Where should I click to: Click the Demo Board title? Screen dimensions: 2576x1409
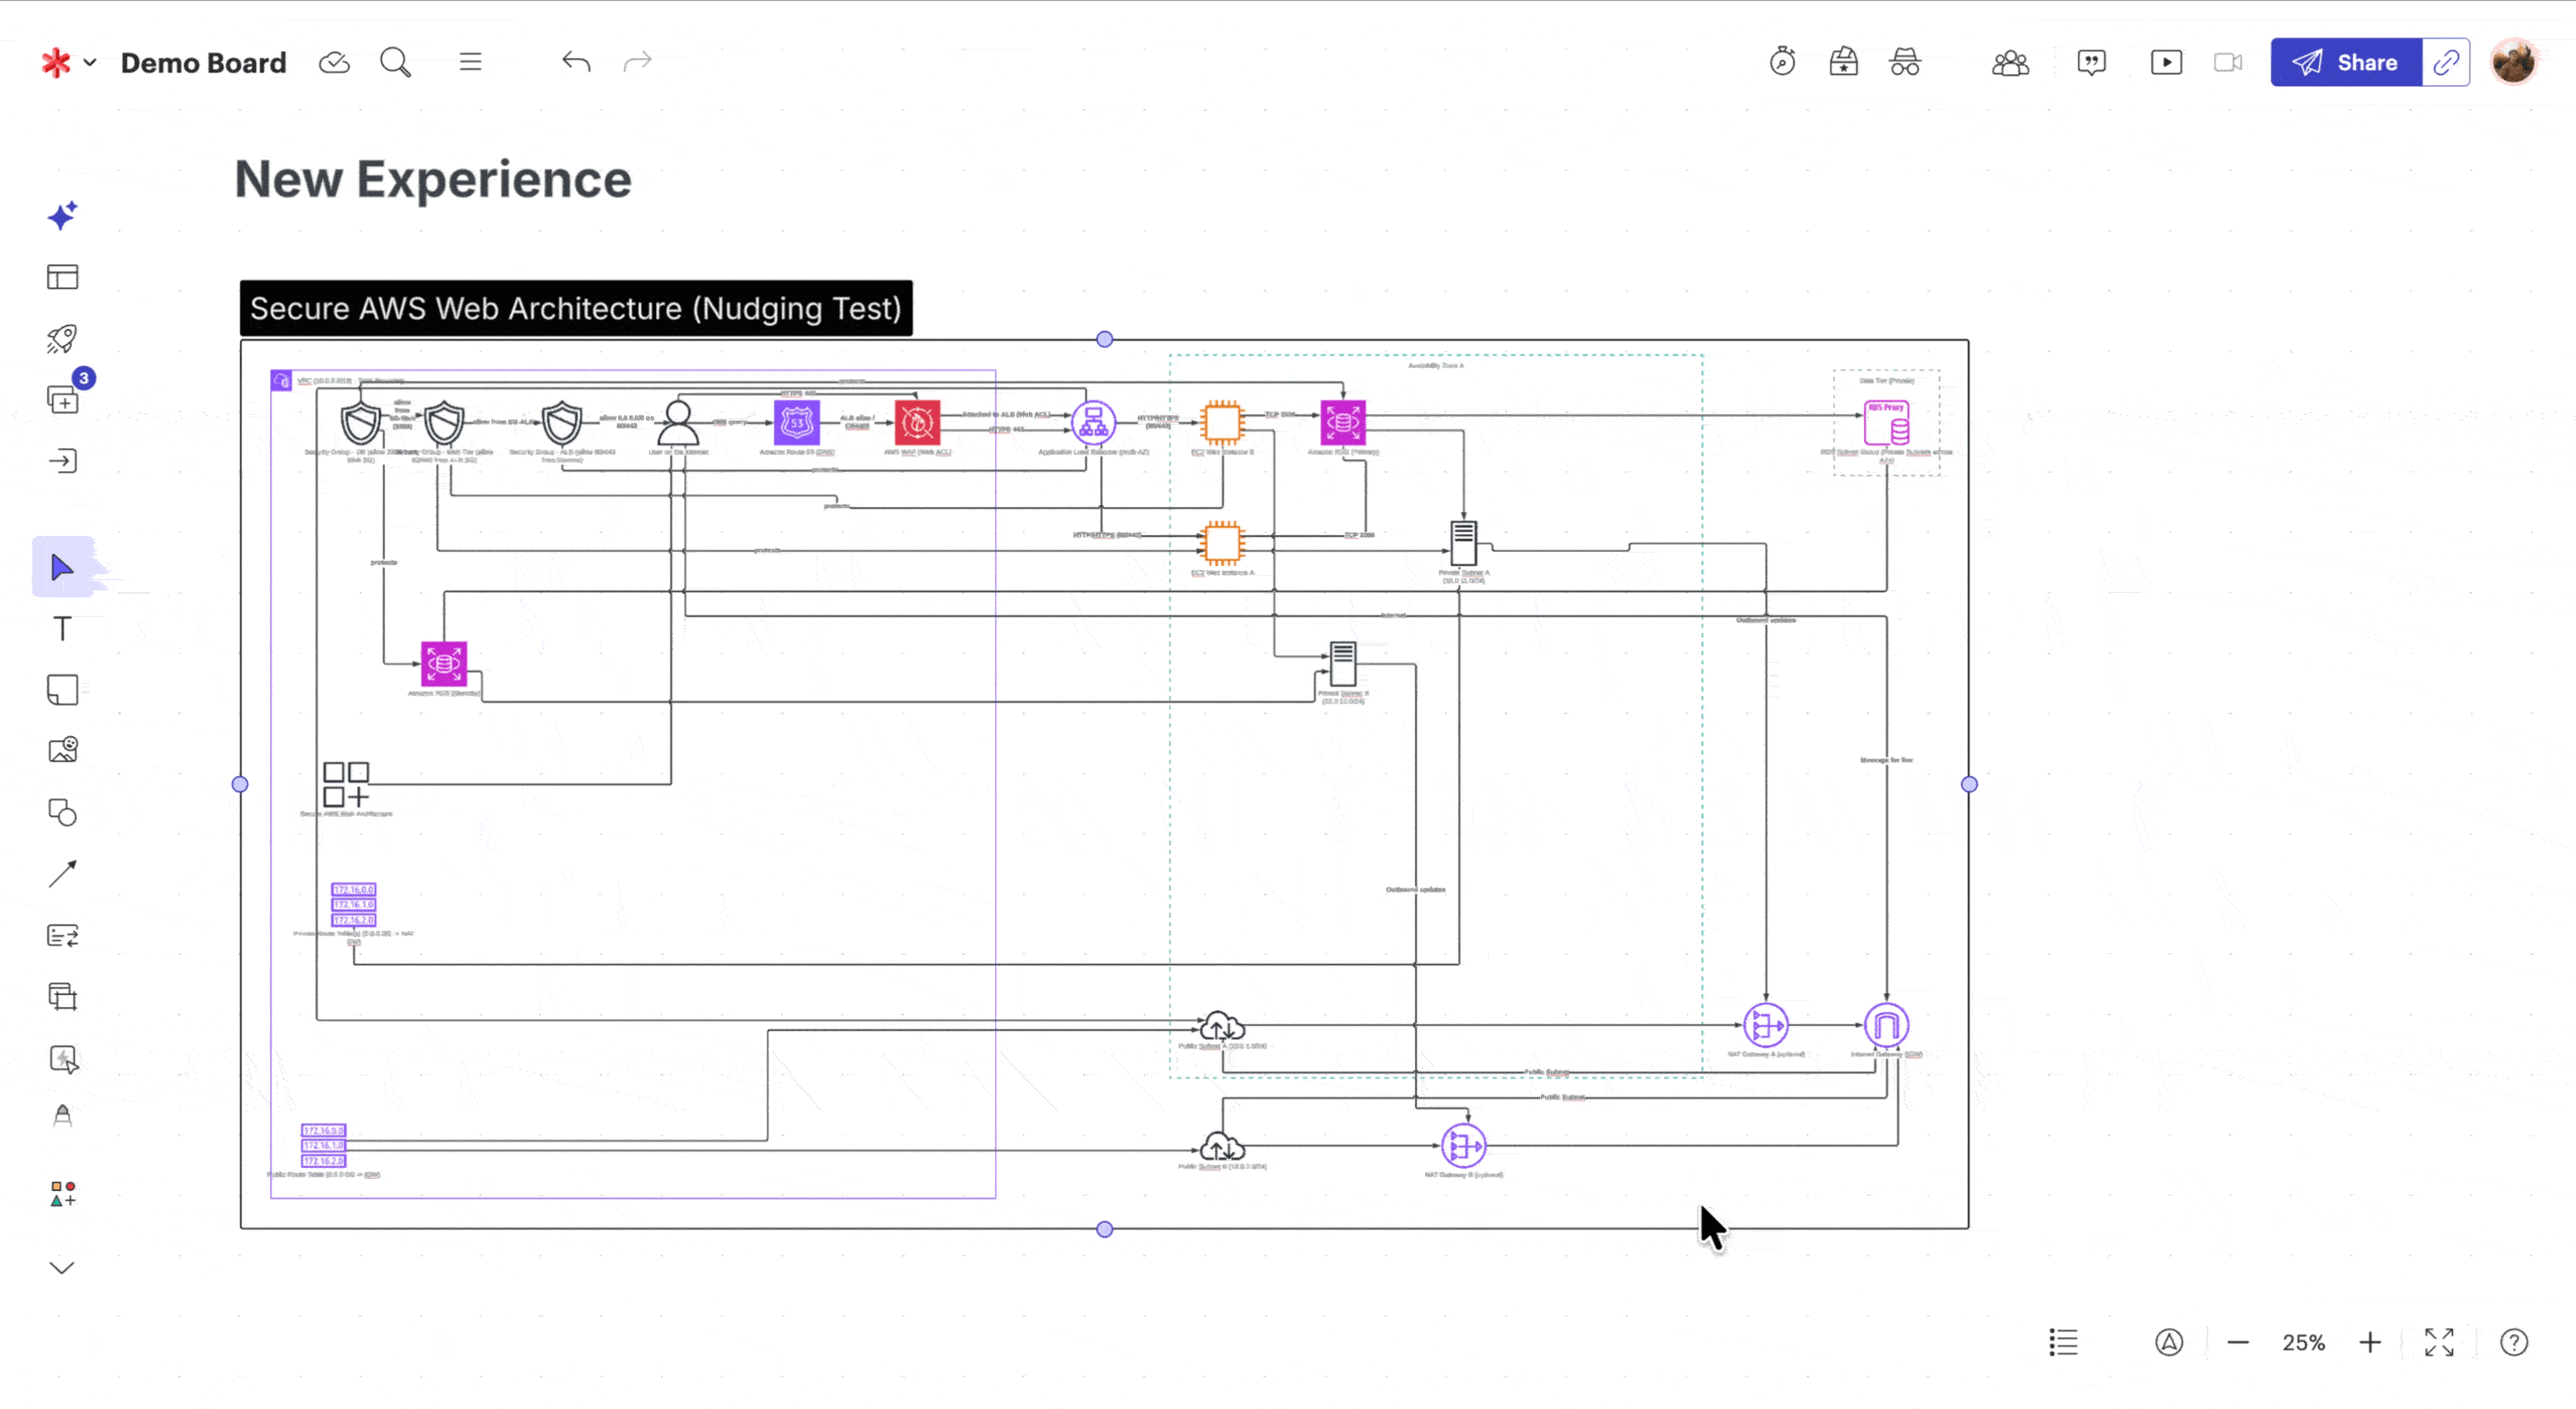click(x=203, y=62)
